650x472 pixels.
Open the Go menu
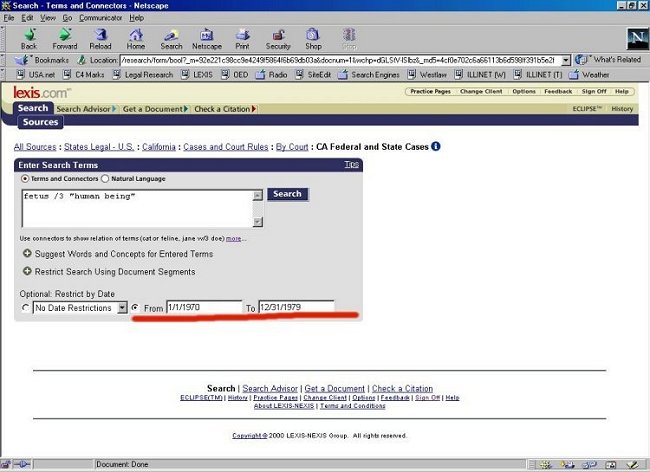67,18
